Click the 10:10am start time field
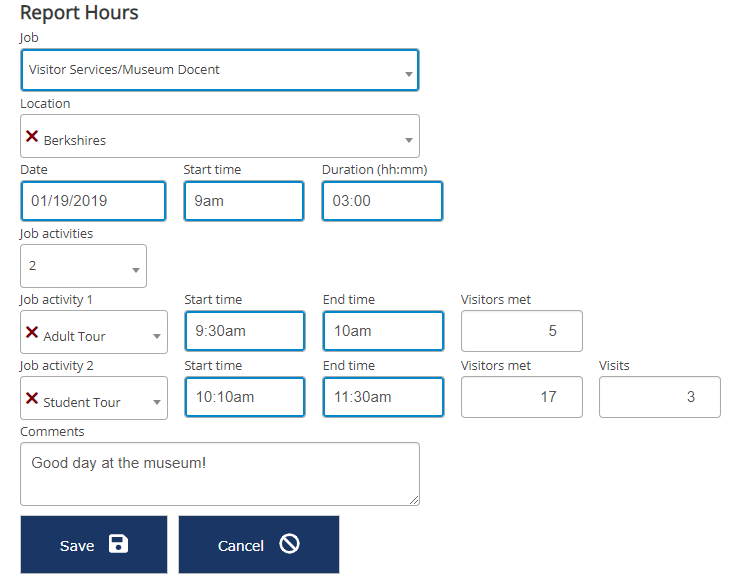The image size is (749, 582). [x=245, y=397]
